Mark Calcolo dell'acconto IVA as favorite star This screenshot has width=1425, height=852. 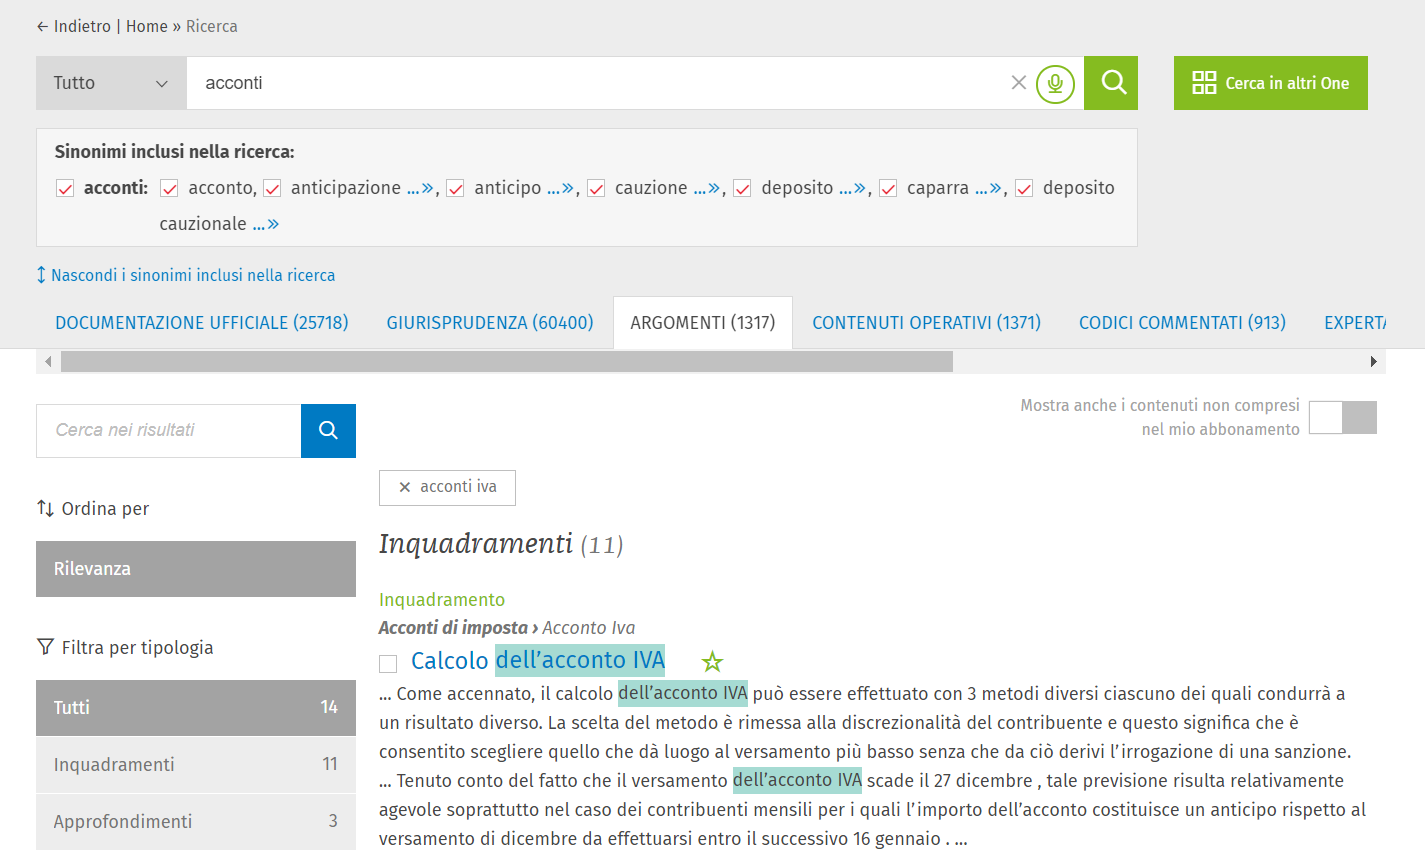point(712,662)
